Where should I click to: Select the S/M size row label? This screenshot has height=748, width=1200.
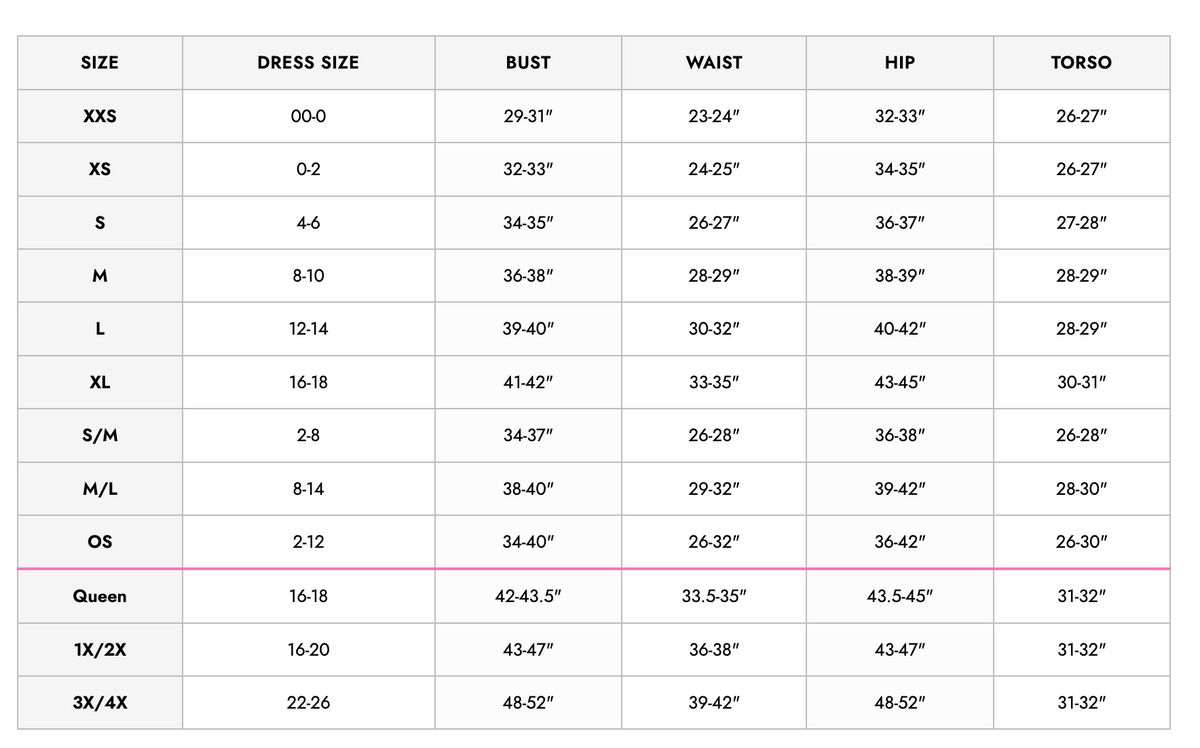click(100, 436)
